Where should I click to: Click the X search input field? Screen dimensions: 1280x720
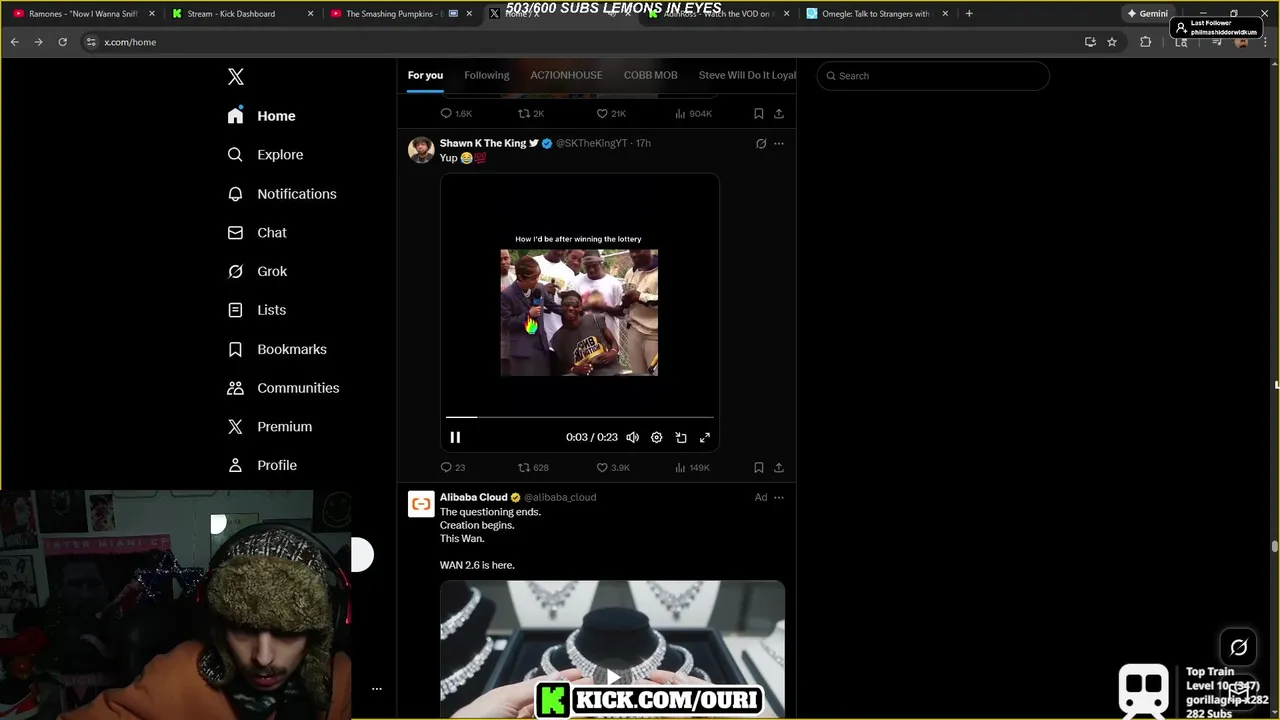[x=933, y=76]
